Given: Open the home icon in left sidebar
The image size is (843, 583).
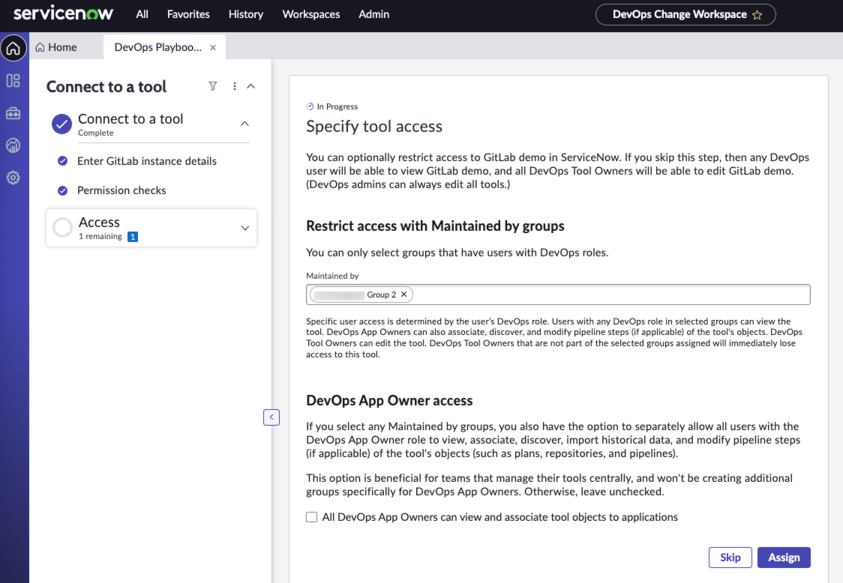Looking at the screenshot, I should point(13,48).
